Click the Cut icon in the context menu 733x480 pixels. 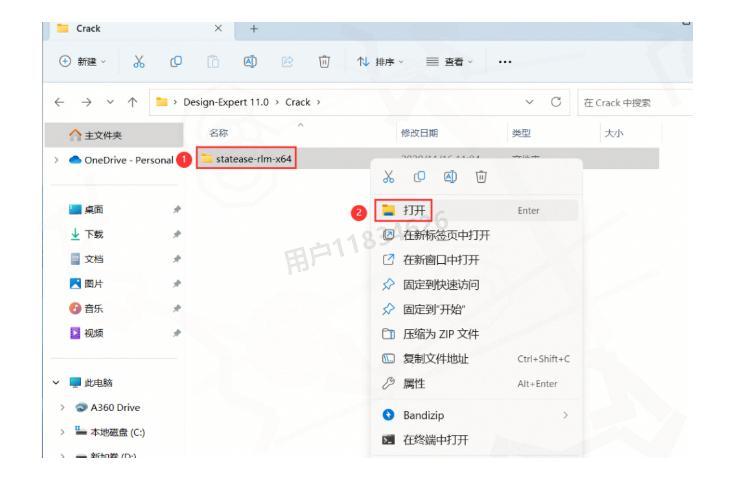(x=388, y=177)
